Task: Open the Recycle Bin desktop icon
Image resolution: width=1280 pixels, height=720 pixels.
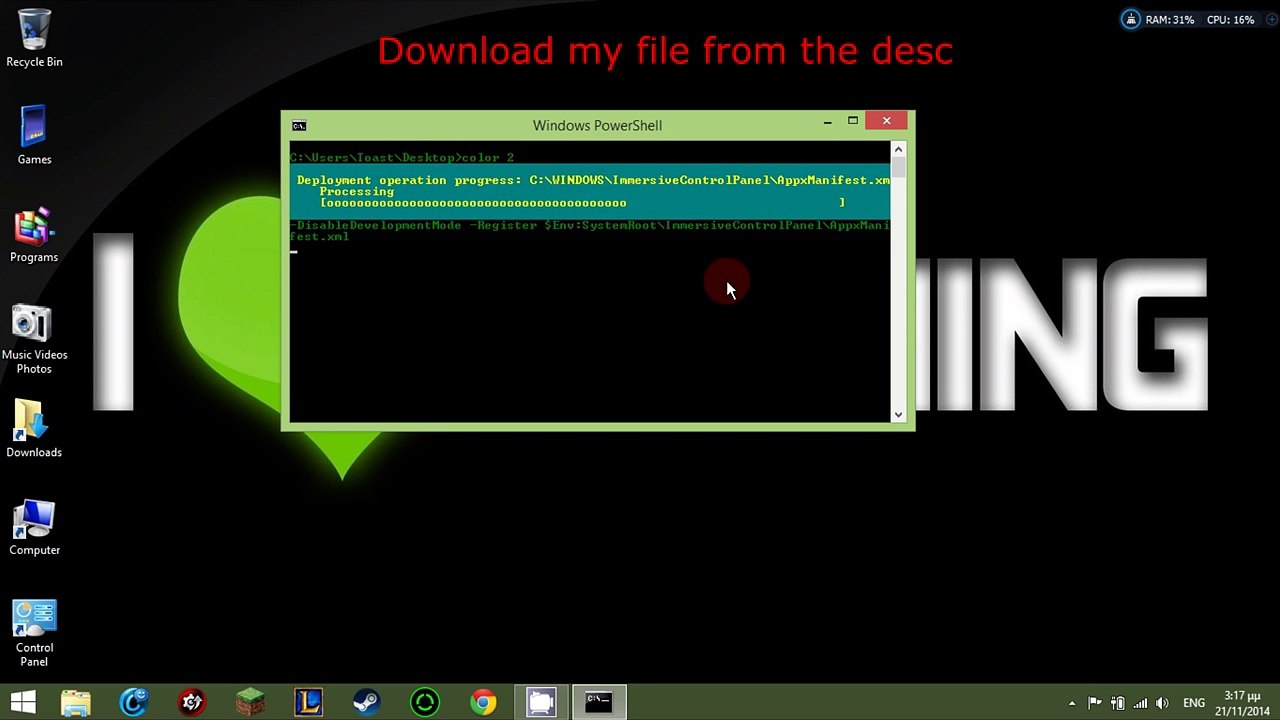Action: [x=34, y=39]
